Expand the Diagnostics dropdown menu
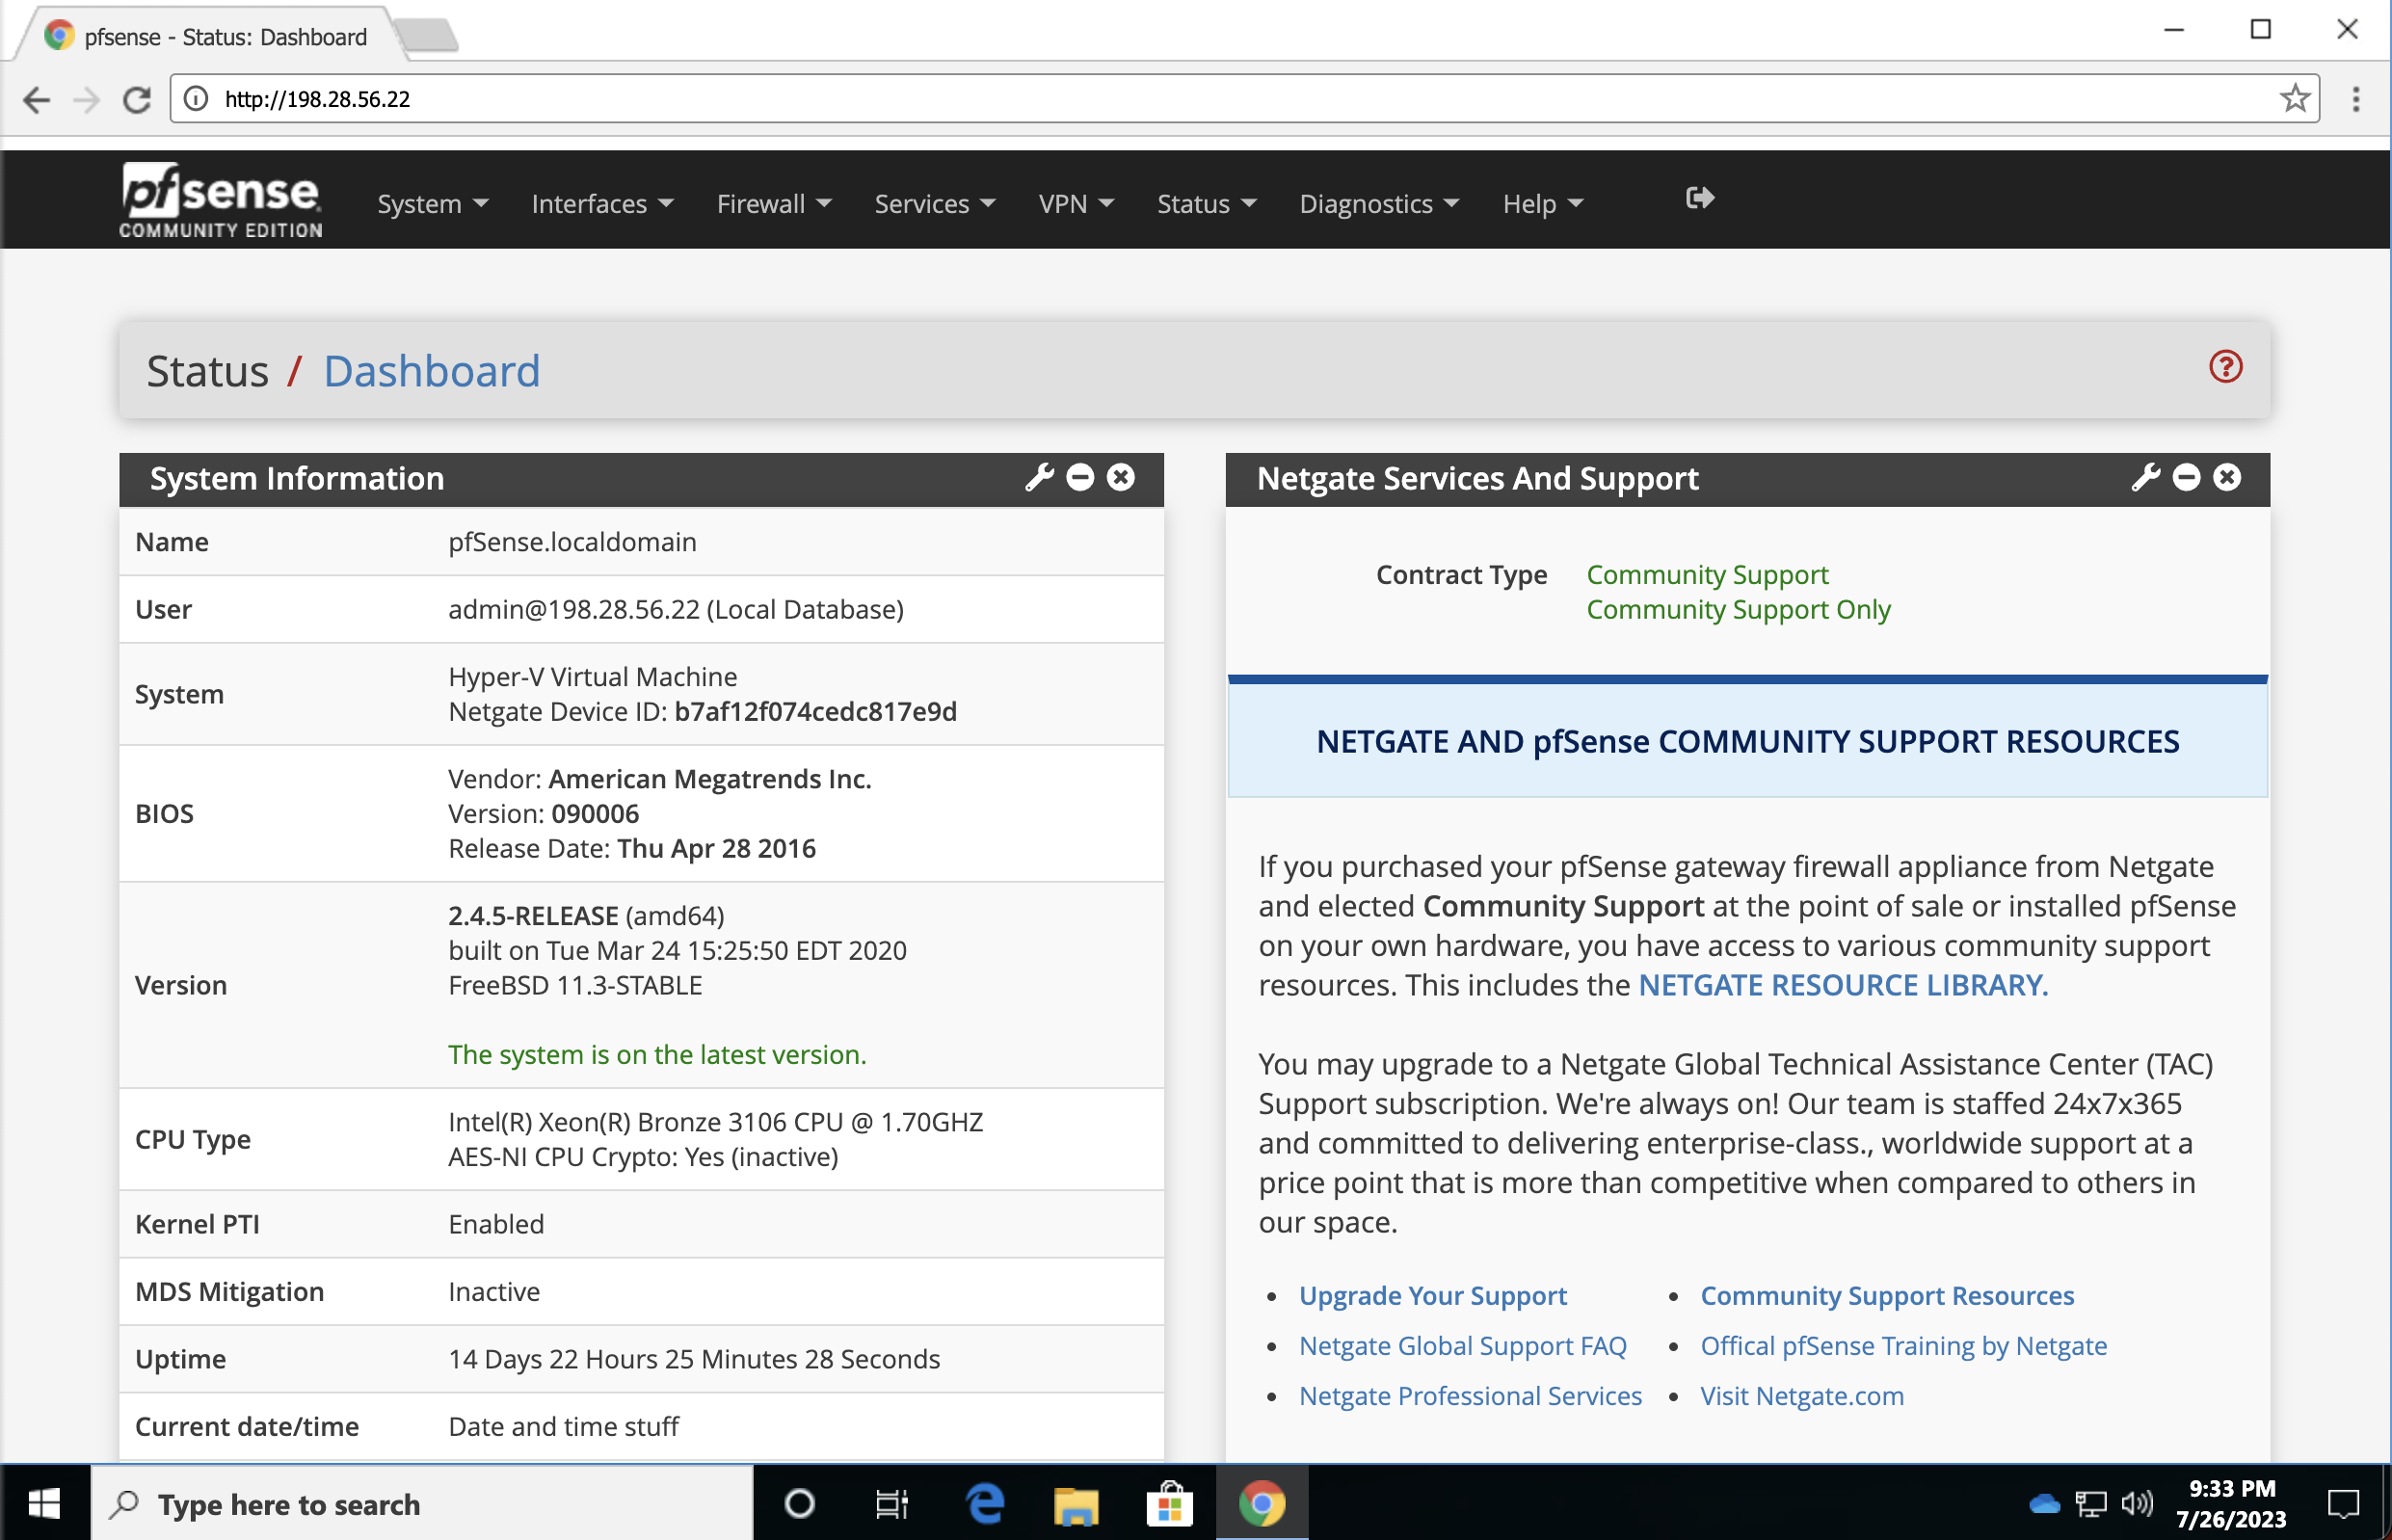This screenshot has width=2392, height=1540. [1378, 204]
